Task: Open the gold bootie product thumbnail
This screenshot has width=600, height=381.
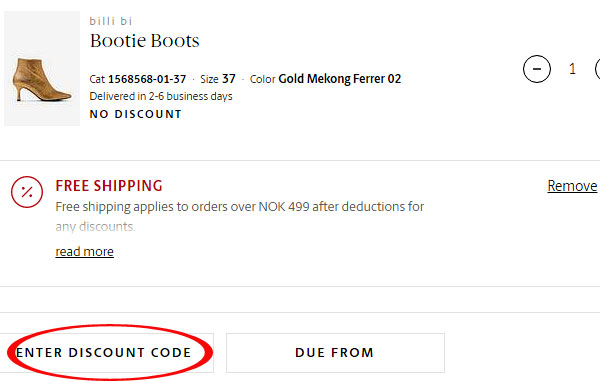Action: 42,68
